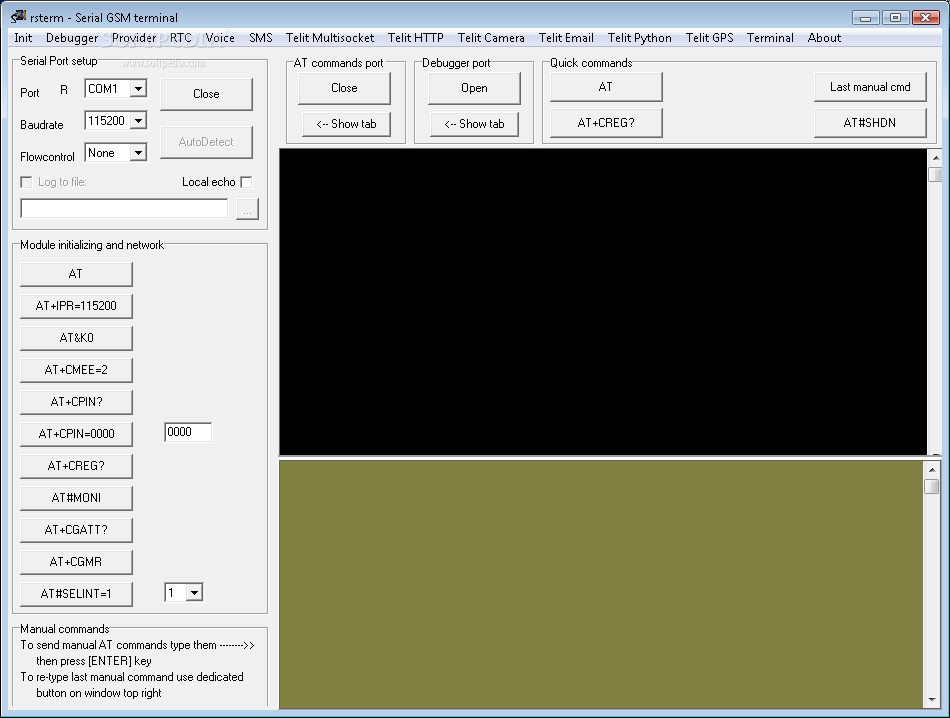Switch to Telit Multisocket tab
Screen dimensions: 950x718
330,38
